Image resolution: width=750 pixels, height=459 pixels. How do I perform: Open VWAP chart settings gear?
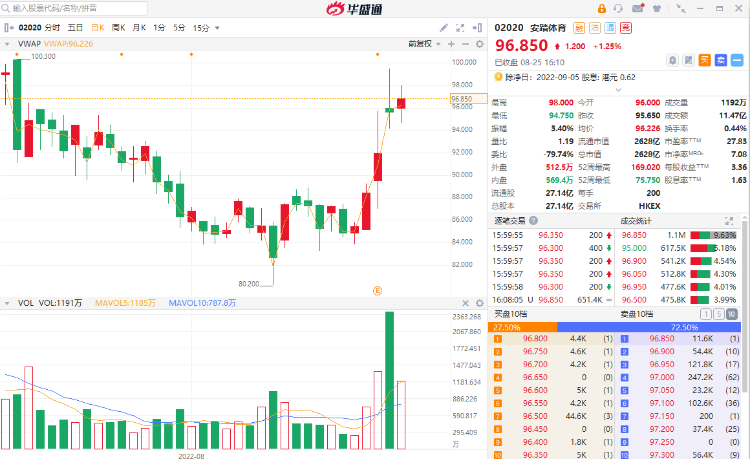480,44
